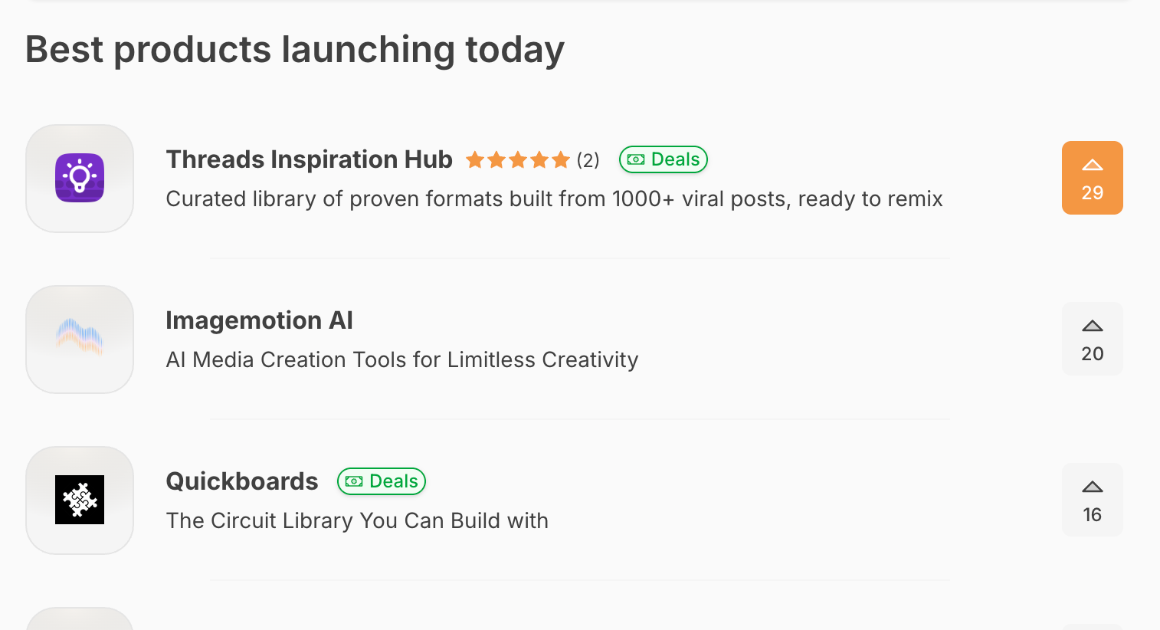1160x630 pixels.
Task: Click the 'Curated library of proven formats' description
Action: pos(554,199)
